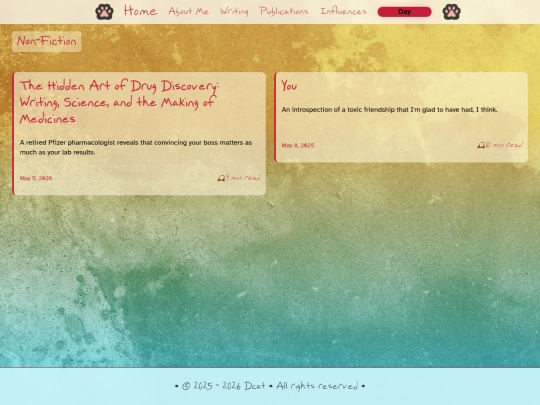Open The Hidden Art of Drug Discovery article

click(119, 102)
